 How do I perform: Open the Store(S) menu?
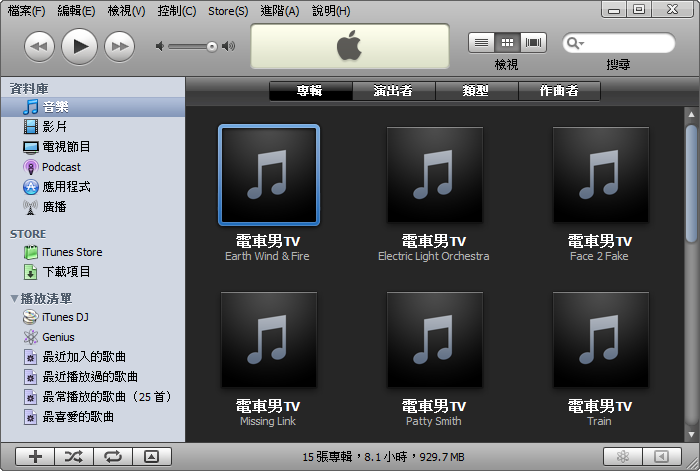tap(228, 11)
